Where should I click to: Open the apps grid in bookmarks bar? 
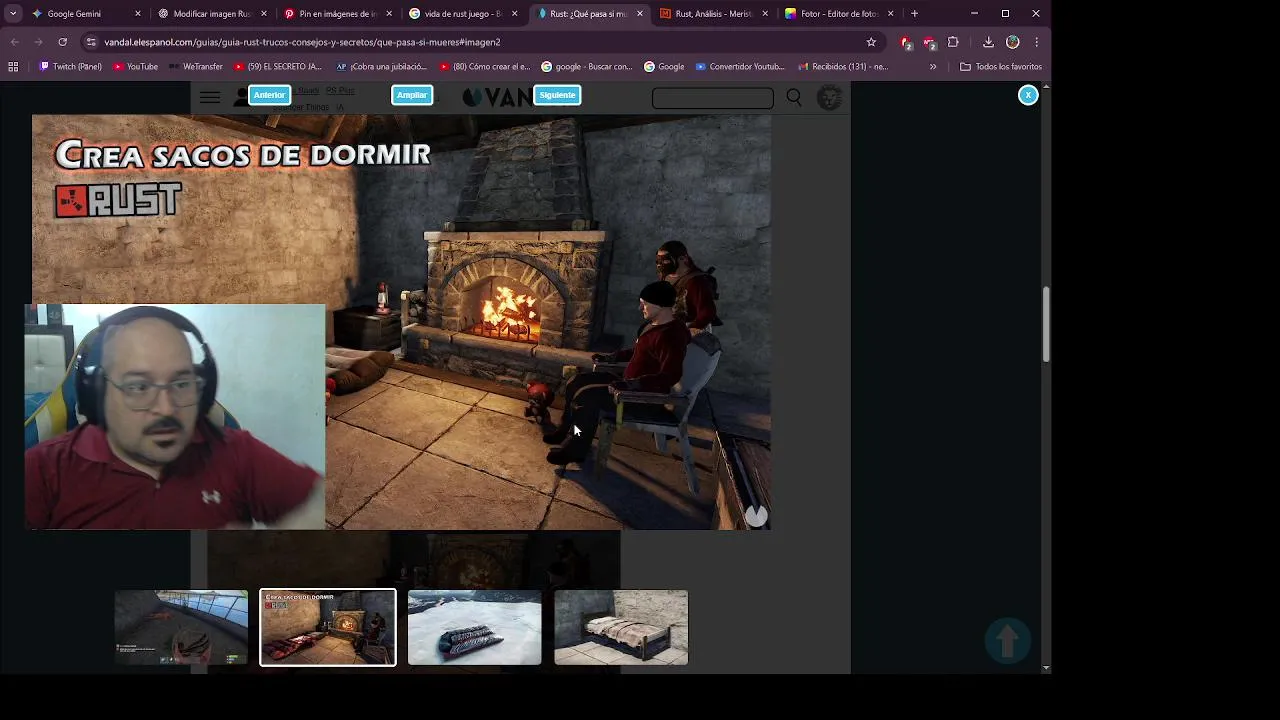point(13,67)
